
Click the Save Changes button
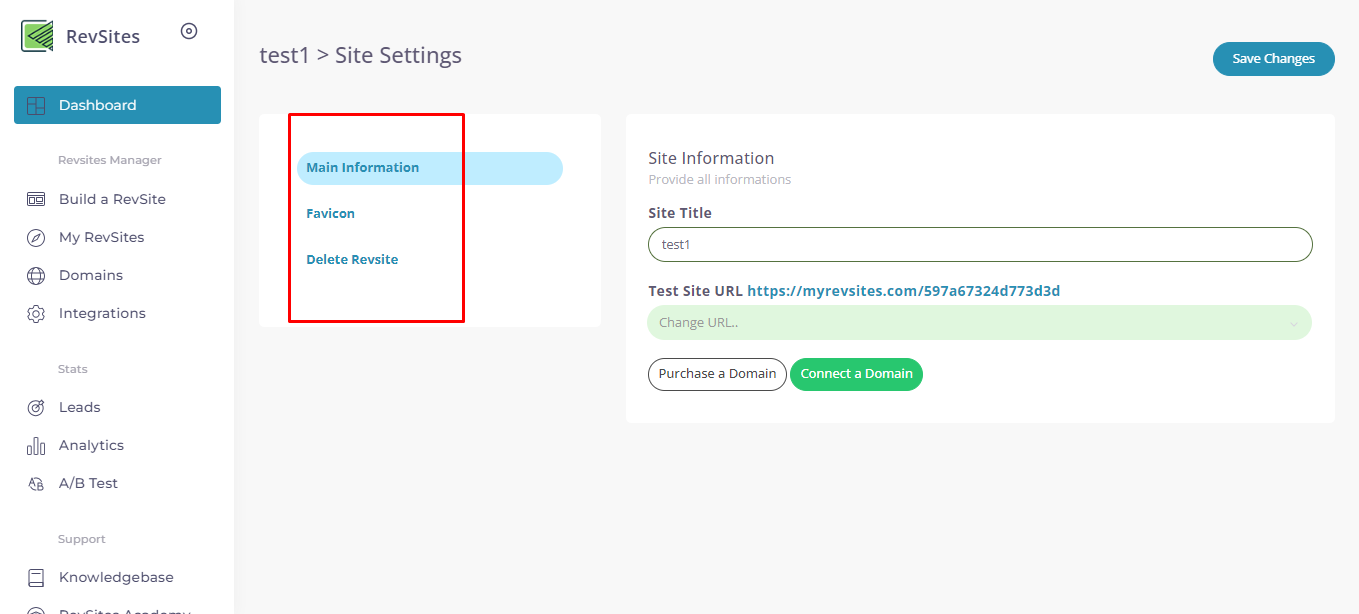tap(1273, 59)
